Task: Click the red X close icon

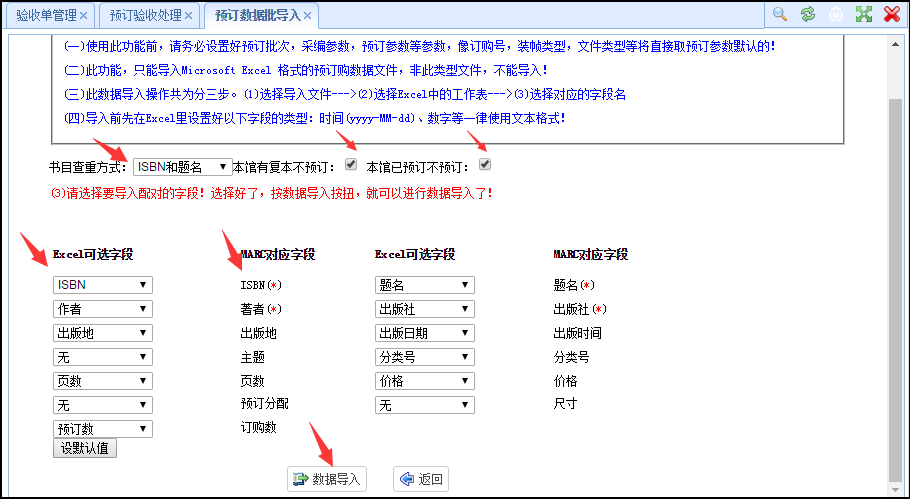Action: tap(892, 14)
